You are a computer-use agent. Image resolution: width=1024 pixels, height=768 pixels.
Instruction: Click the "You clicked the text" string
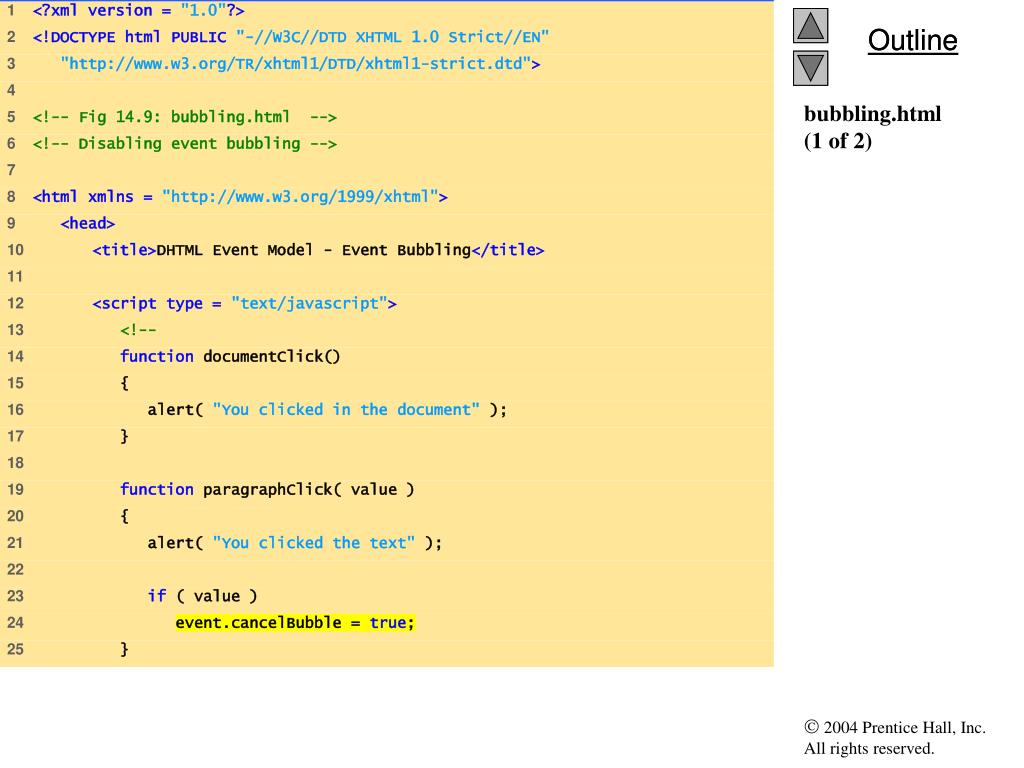(313, 543)
